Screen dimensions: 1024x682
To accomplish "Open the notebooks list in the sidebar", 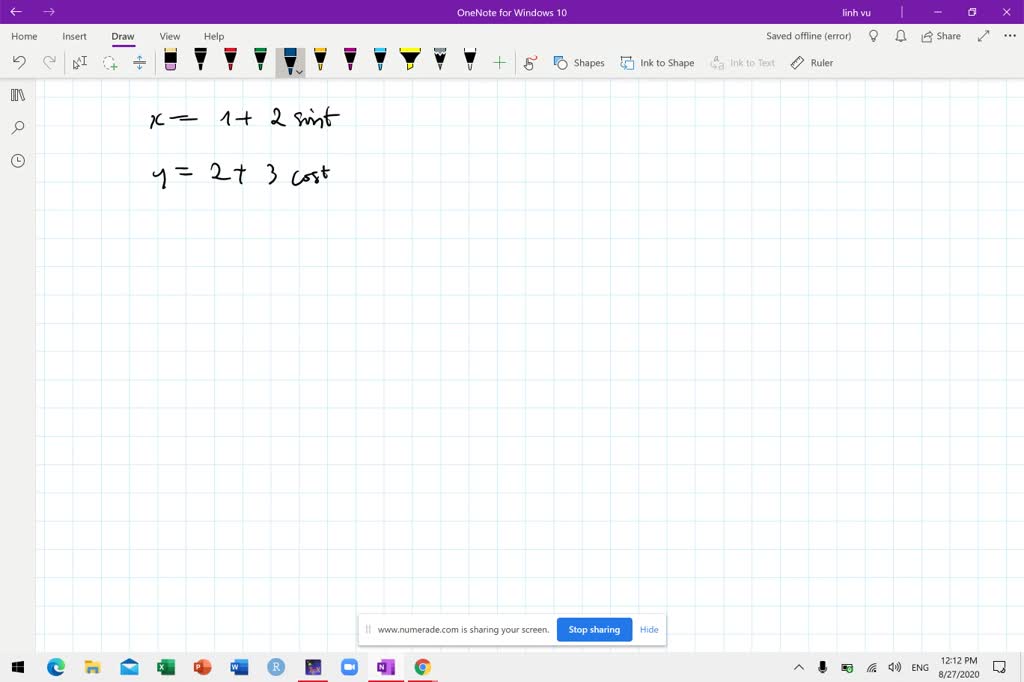I will pyautogui.click(x=17, y=95).
